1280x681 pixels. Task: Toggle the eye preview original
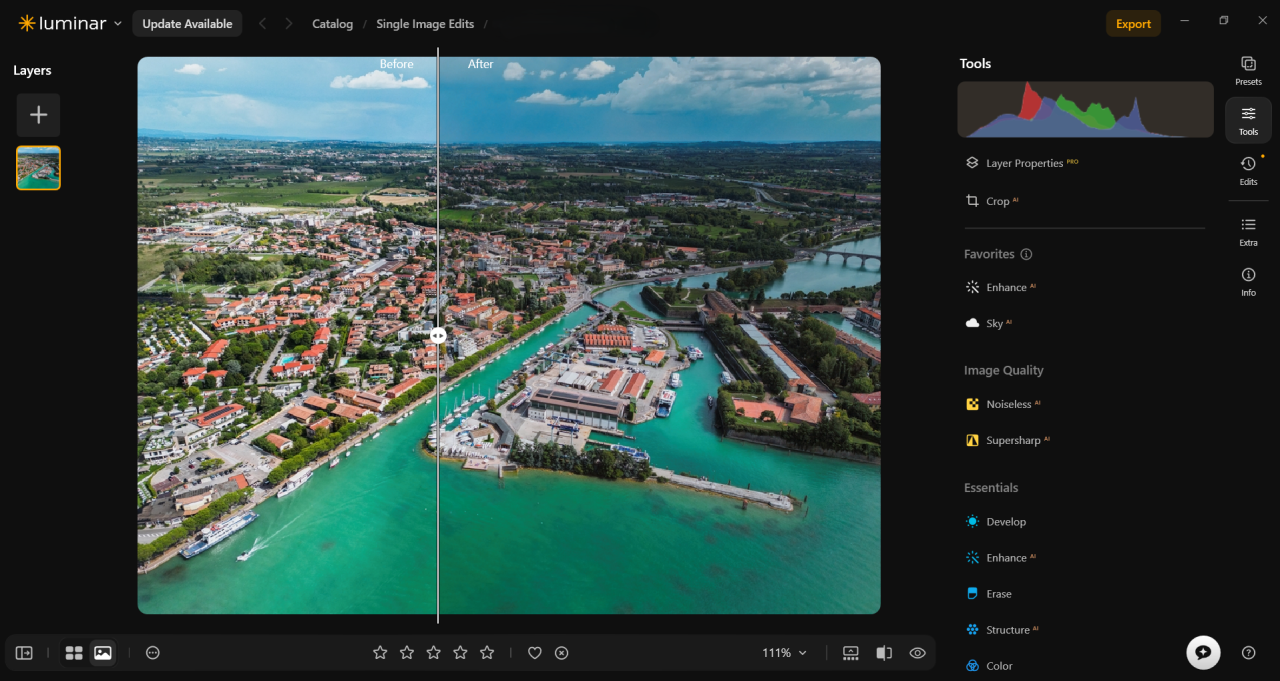point(918,653)
